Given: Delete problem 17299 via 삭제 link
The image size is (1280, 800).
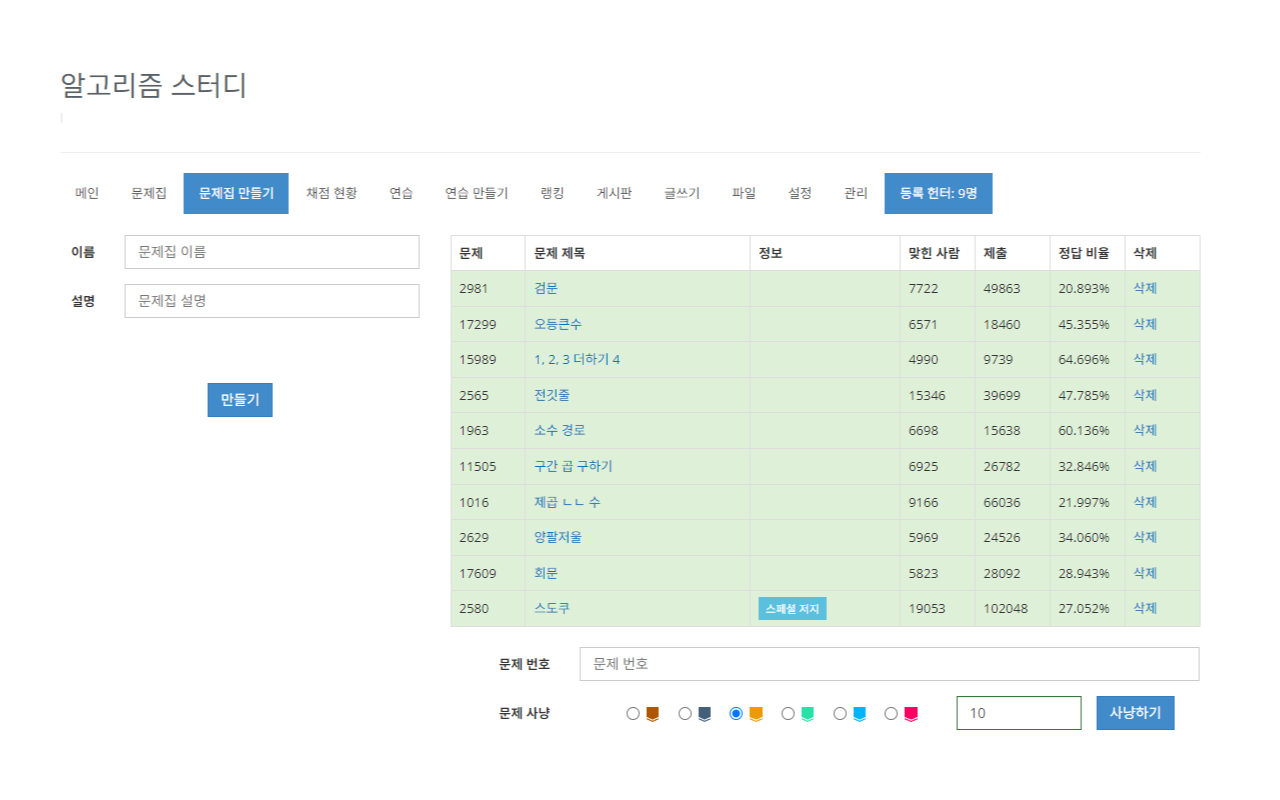Looking at the screenshot, I should coord(1145,324).
